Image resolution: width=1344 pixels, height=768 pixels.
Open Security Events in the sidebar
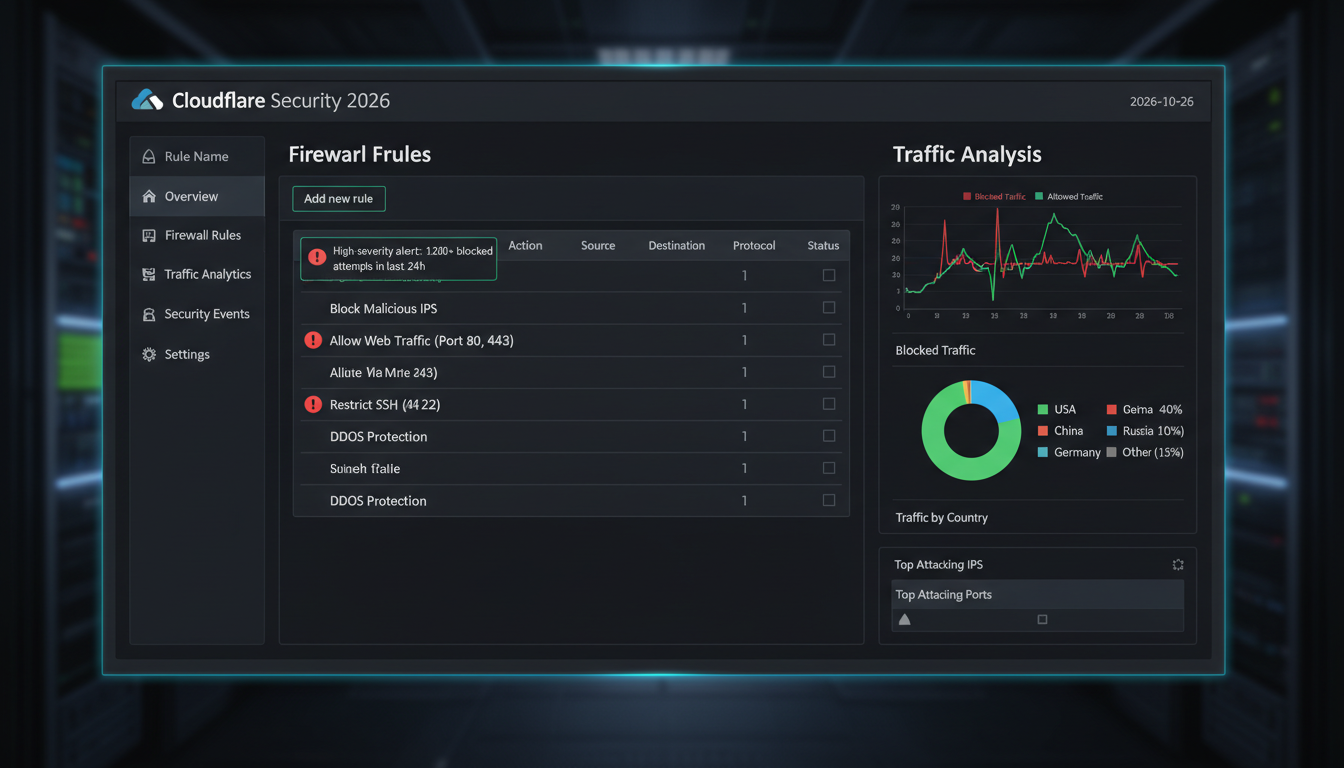(197, 314)
